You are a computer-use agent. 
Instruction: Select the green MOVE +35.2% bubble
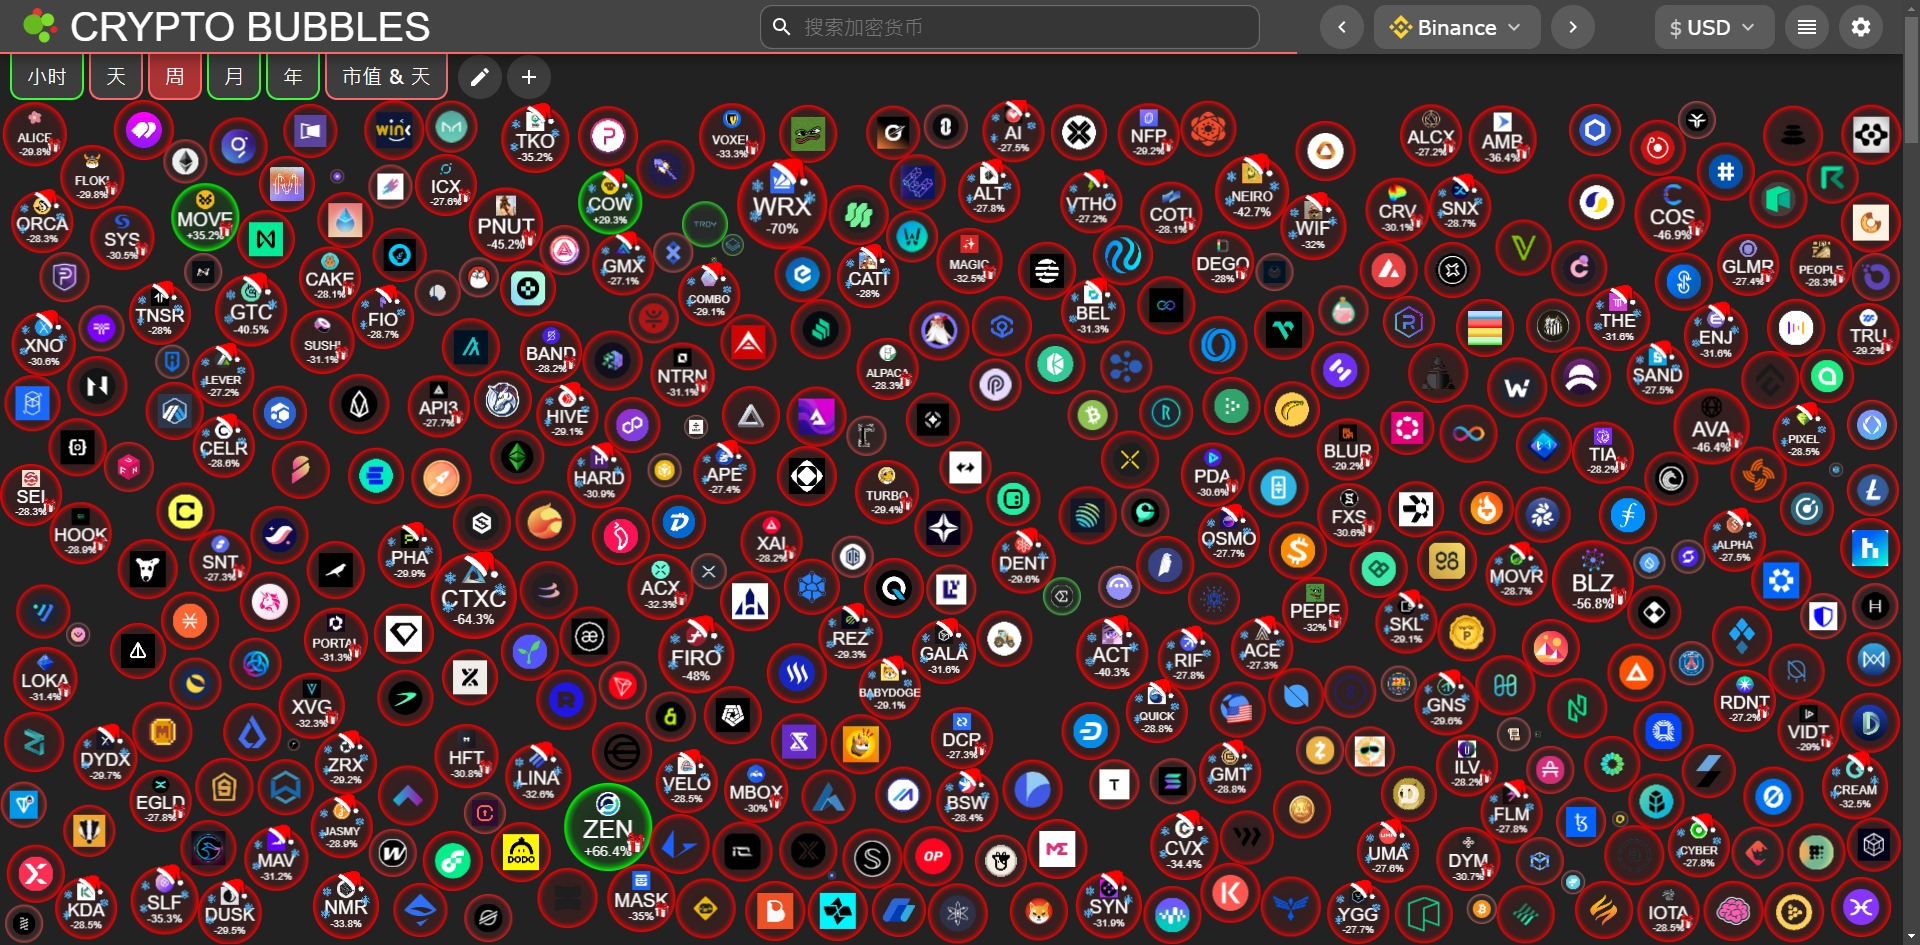(x=205, y=217)
